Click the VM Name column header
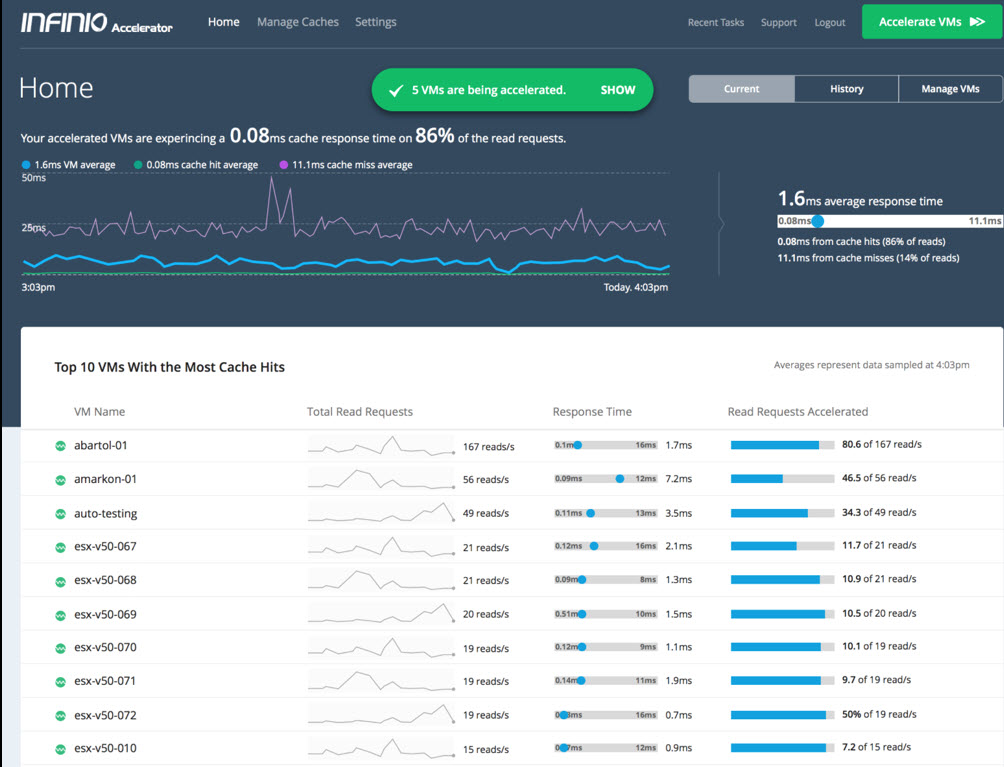The height and width of the screenshot is (767, 1004). [99, 412]
